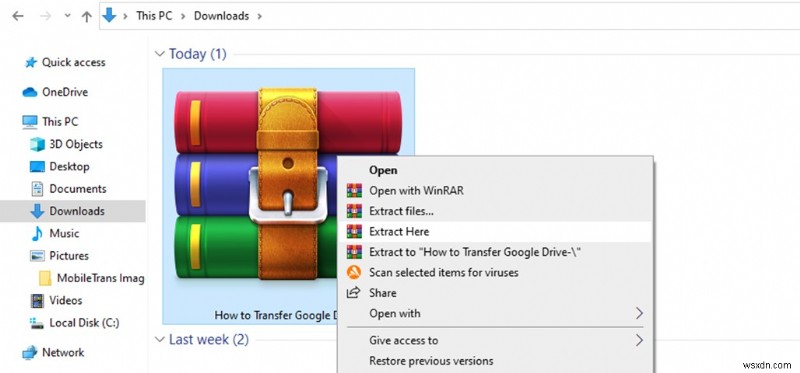Expand chevron after Downloads breadcrumb
800x373 pixels.
tap(260, 16)
